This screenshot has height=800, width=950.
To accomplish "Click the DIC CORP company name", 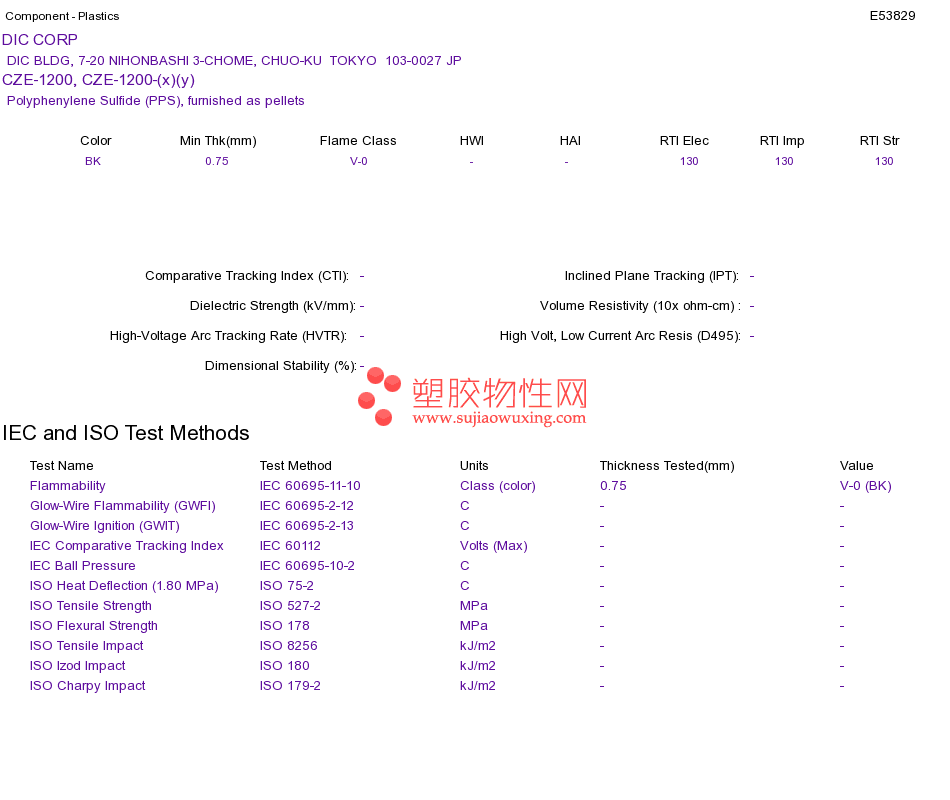I will click(40, 40).
